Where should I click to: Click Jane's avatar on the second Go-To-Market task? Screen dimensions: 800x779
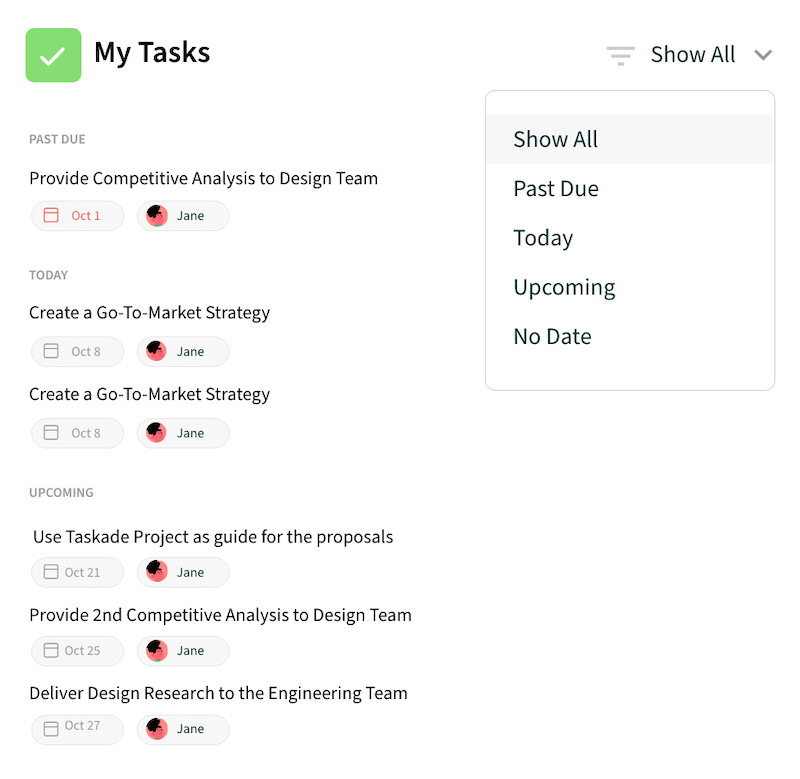[156, 433]
